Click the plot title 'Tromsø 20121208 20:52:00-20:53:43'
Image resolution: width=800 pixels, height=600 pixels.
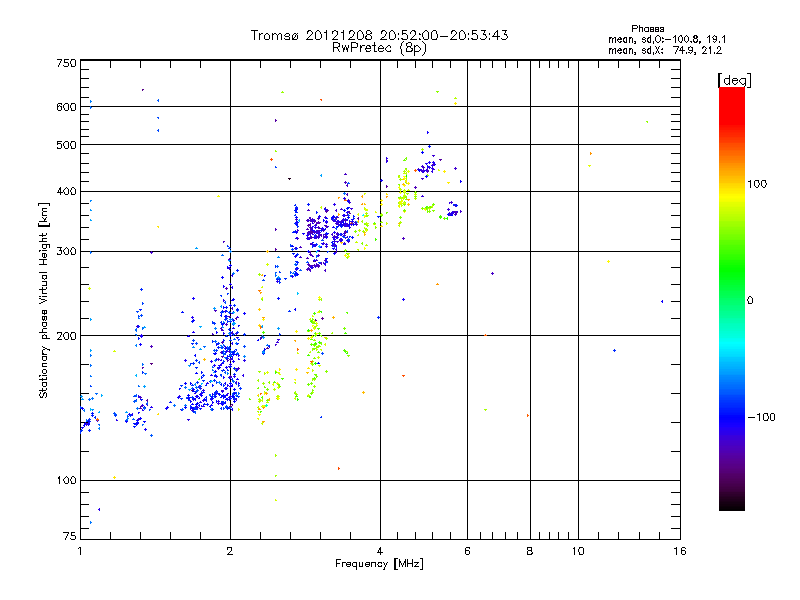pos(379,35)
